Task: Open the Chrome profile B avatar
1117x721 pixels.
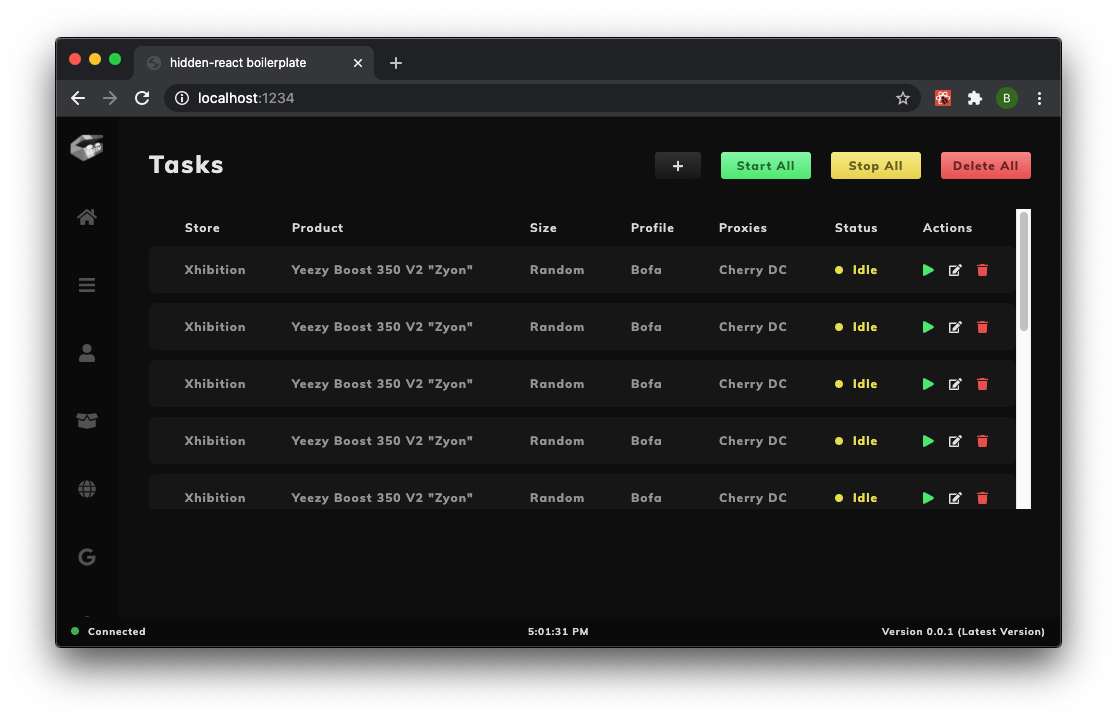Action: click(x=1007, y=98)
